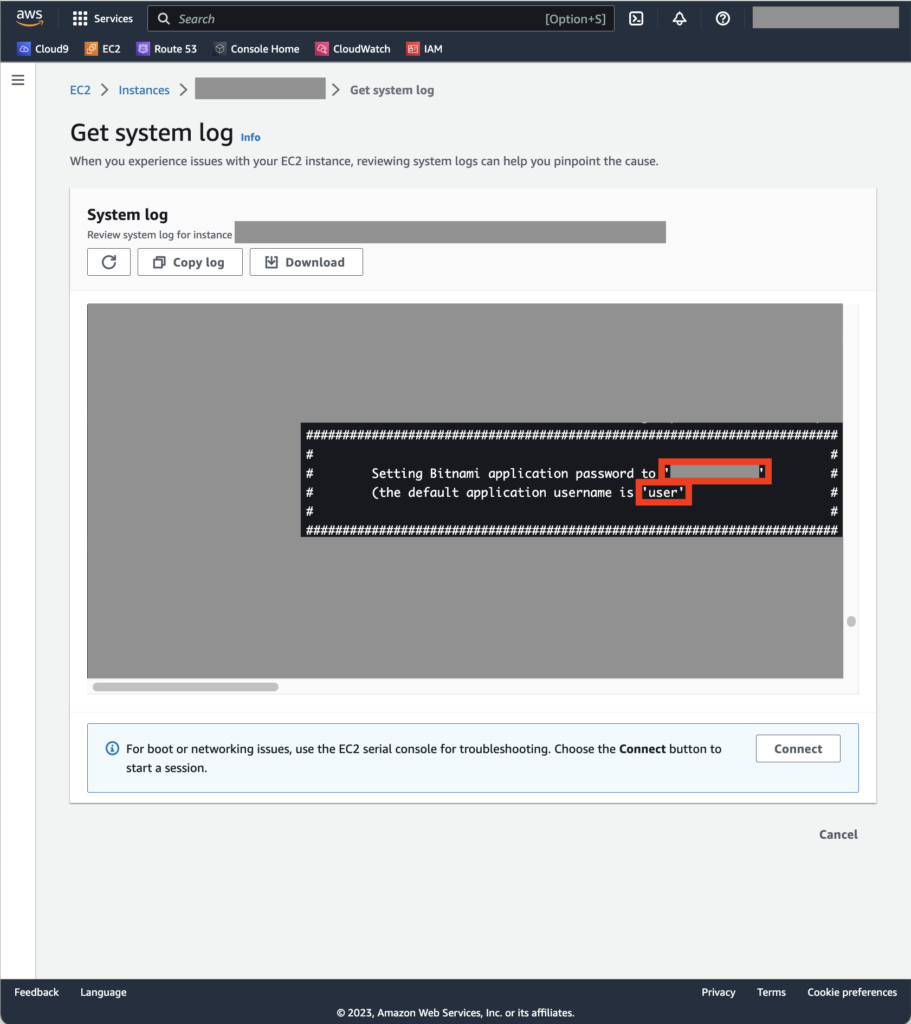
Task: Click the blue info circle icon in the serial console notice
Action: point(112,748)
